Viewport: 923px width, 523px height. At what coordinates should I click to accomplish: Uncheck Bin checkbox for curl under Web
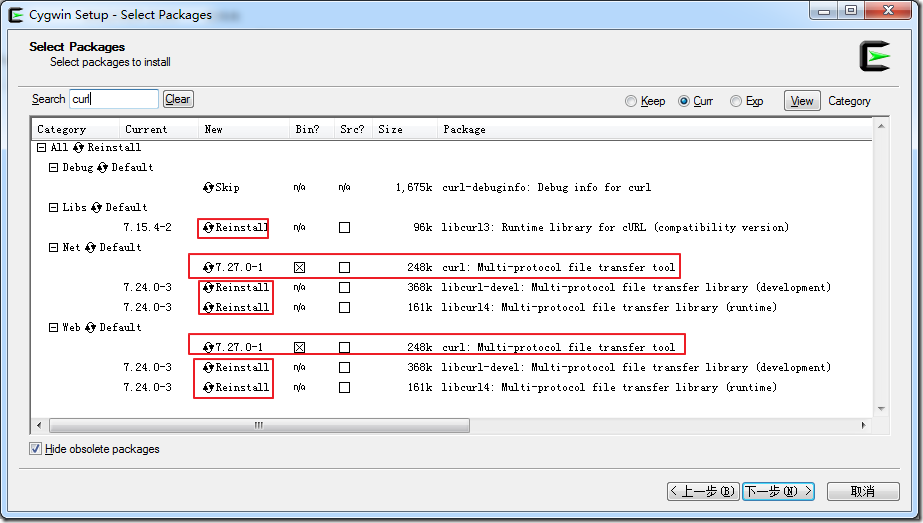[300, 347]
